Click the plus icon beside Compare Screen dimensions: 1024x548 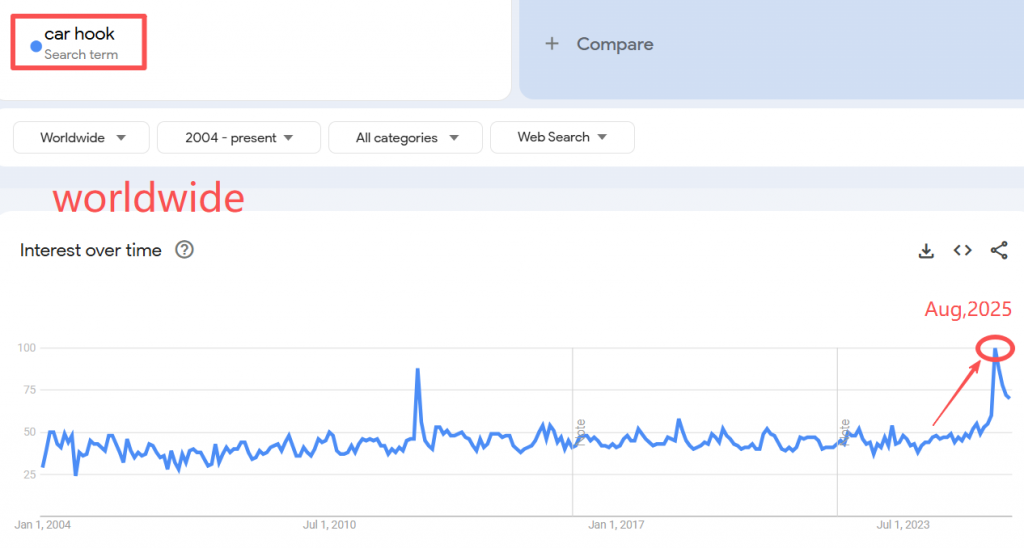pyautogui.click(x=552, y=44)
